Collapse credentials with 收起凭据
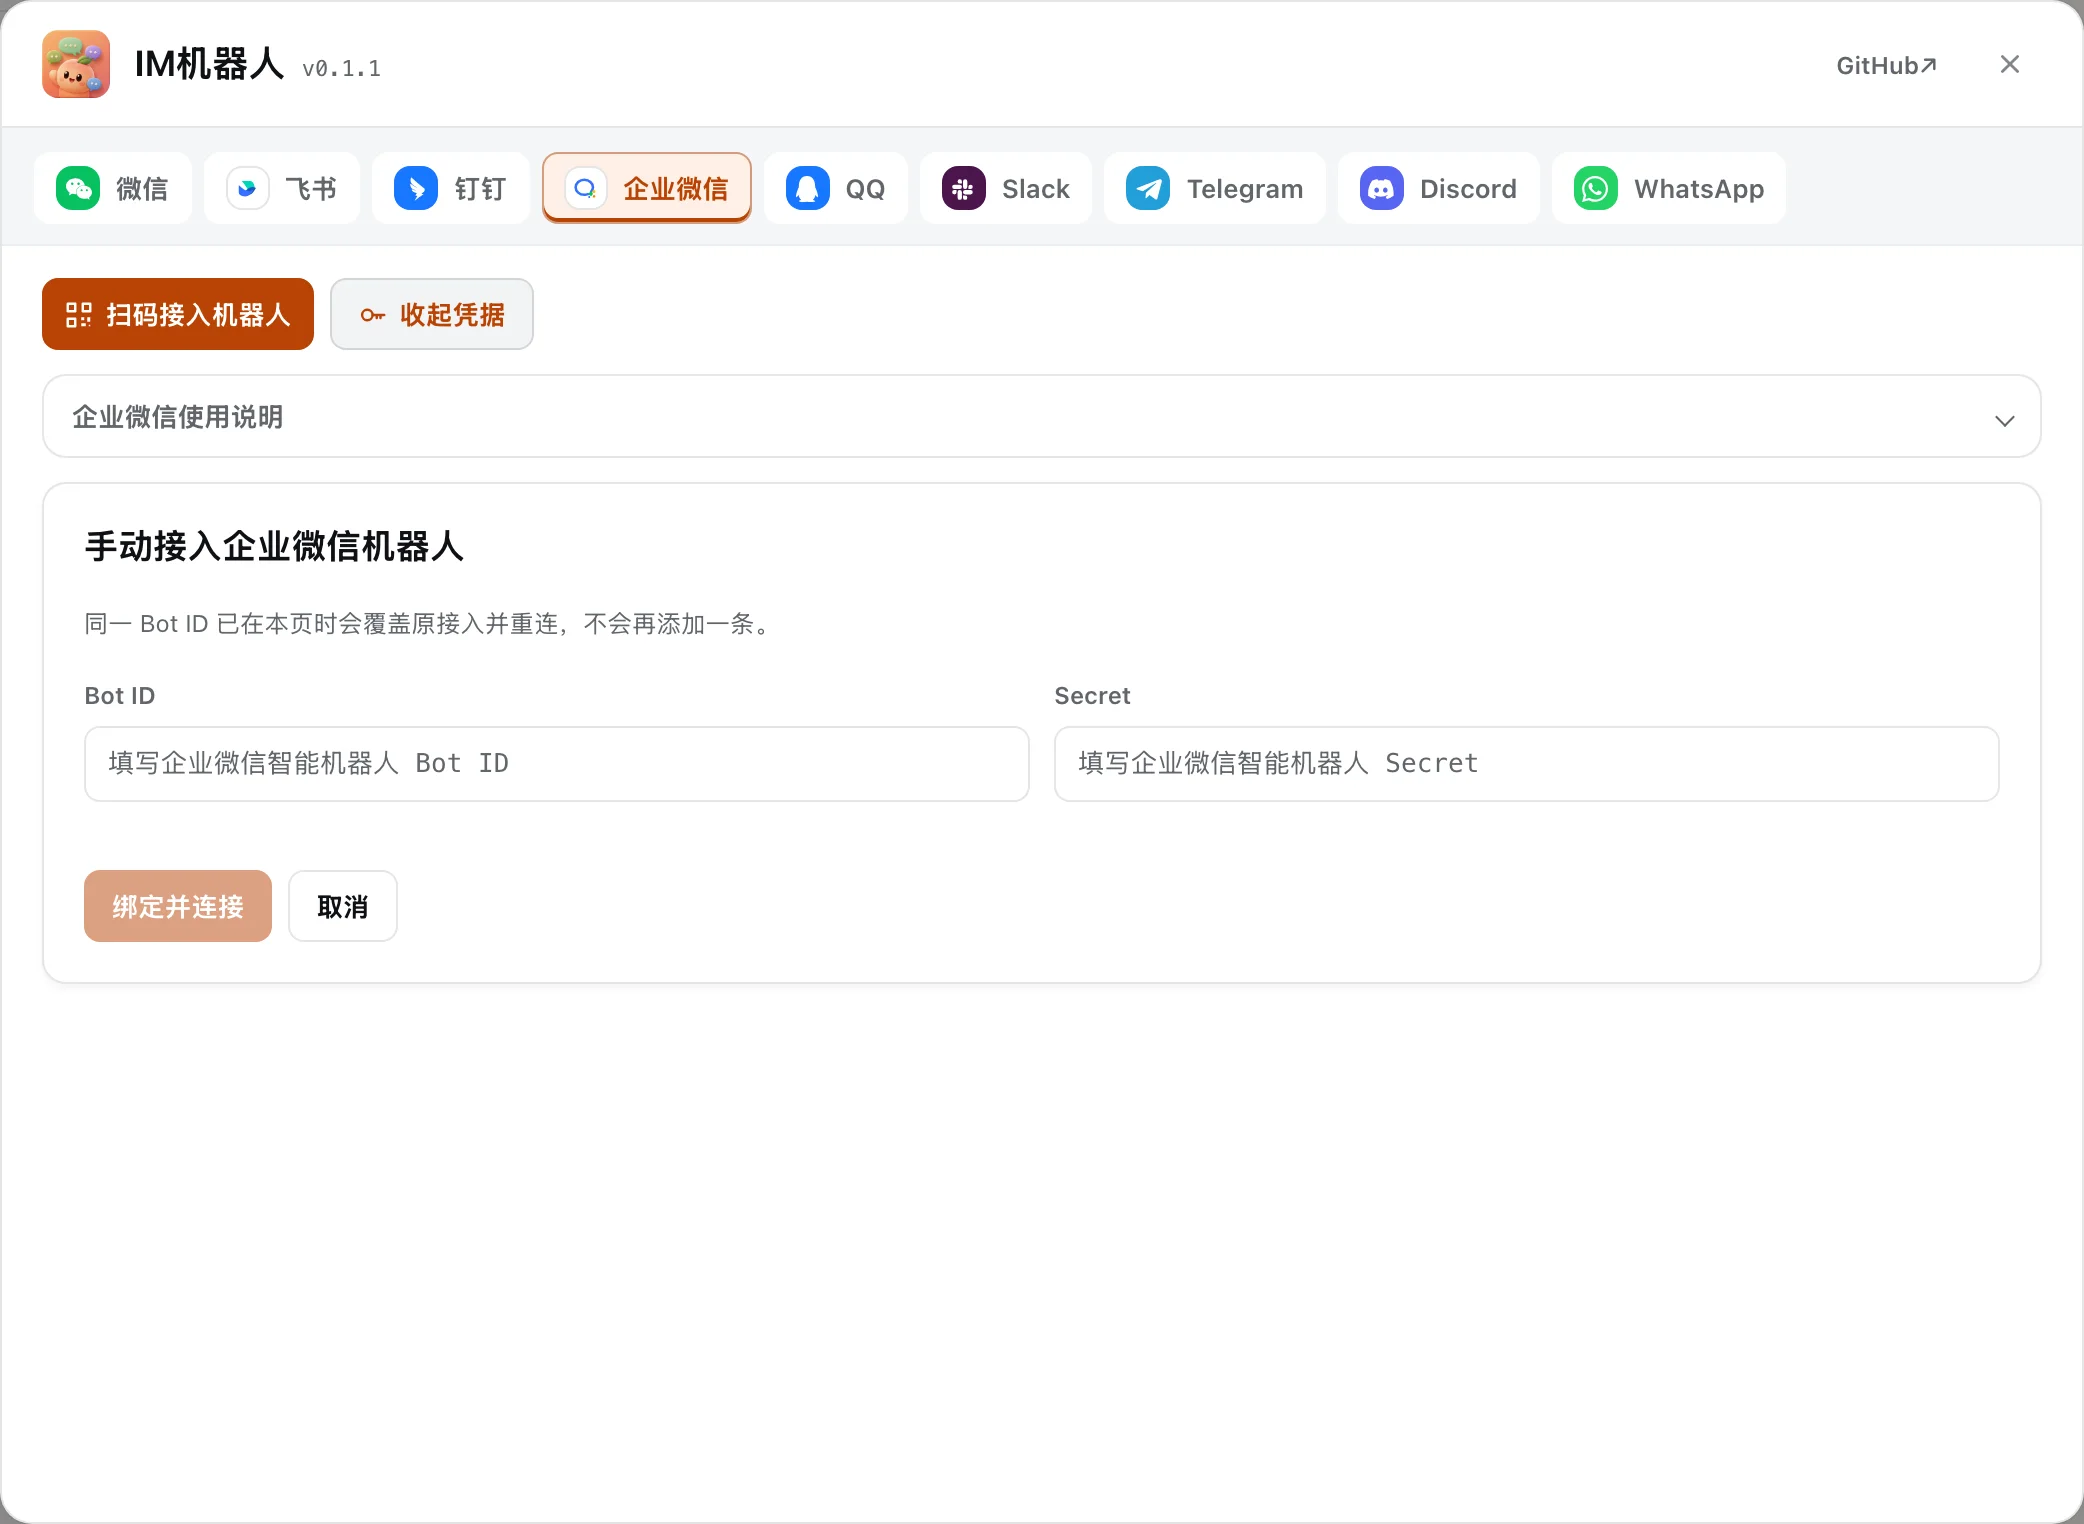Screen dimensions: 2084x1524 (x=432, y=314)
